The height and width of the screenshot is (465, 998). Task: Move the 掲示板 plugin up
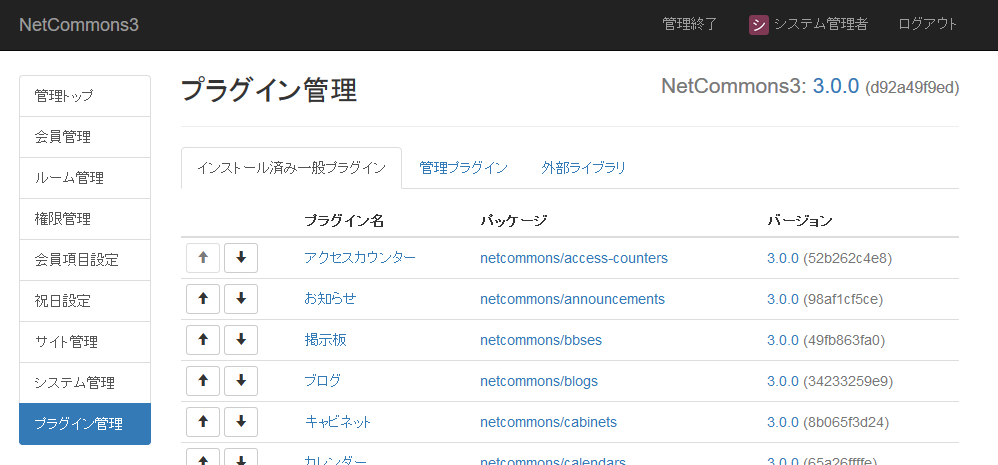[x=203, y=340]
